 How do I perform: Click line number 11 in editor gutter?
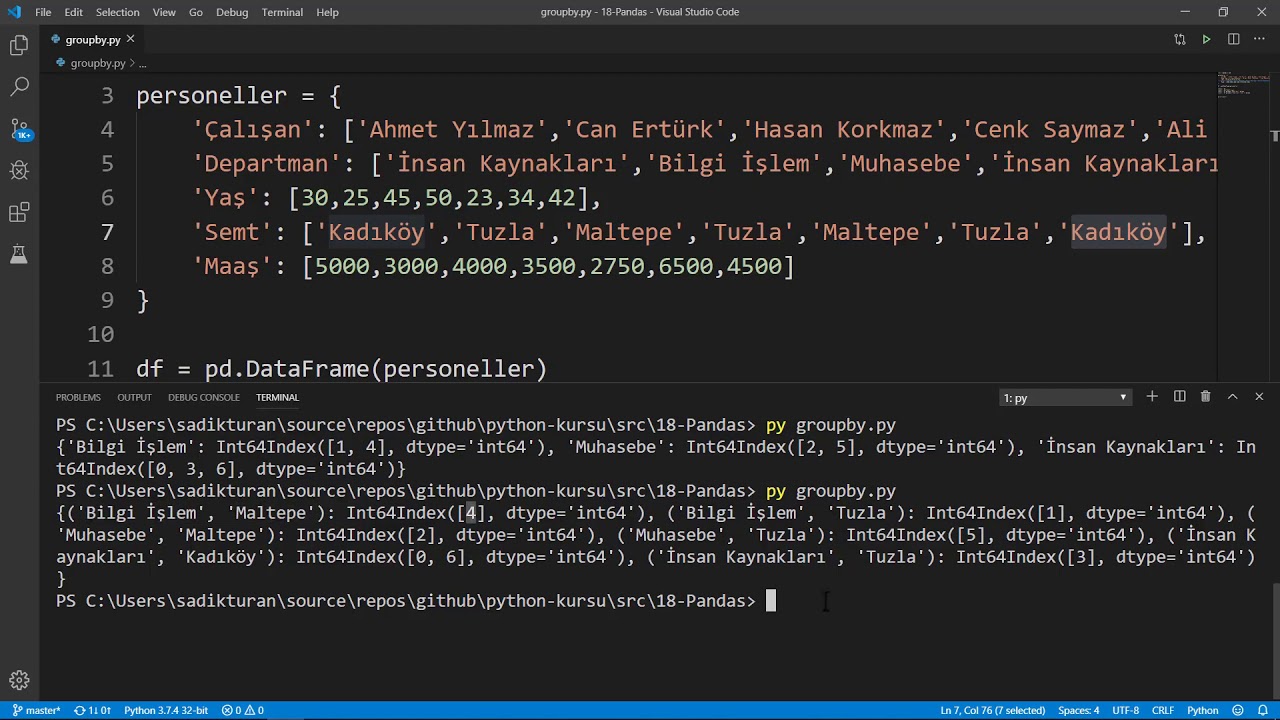coord(100,369)
